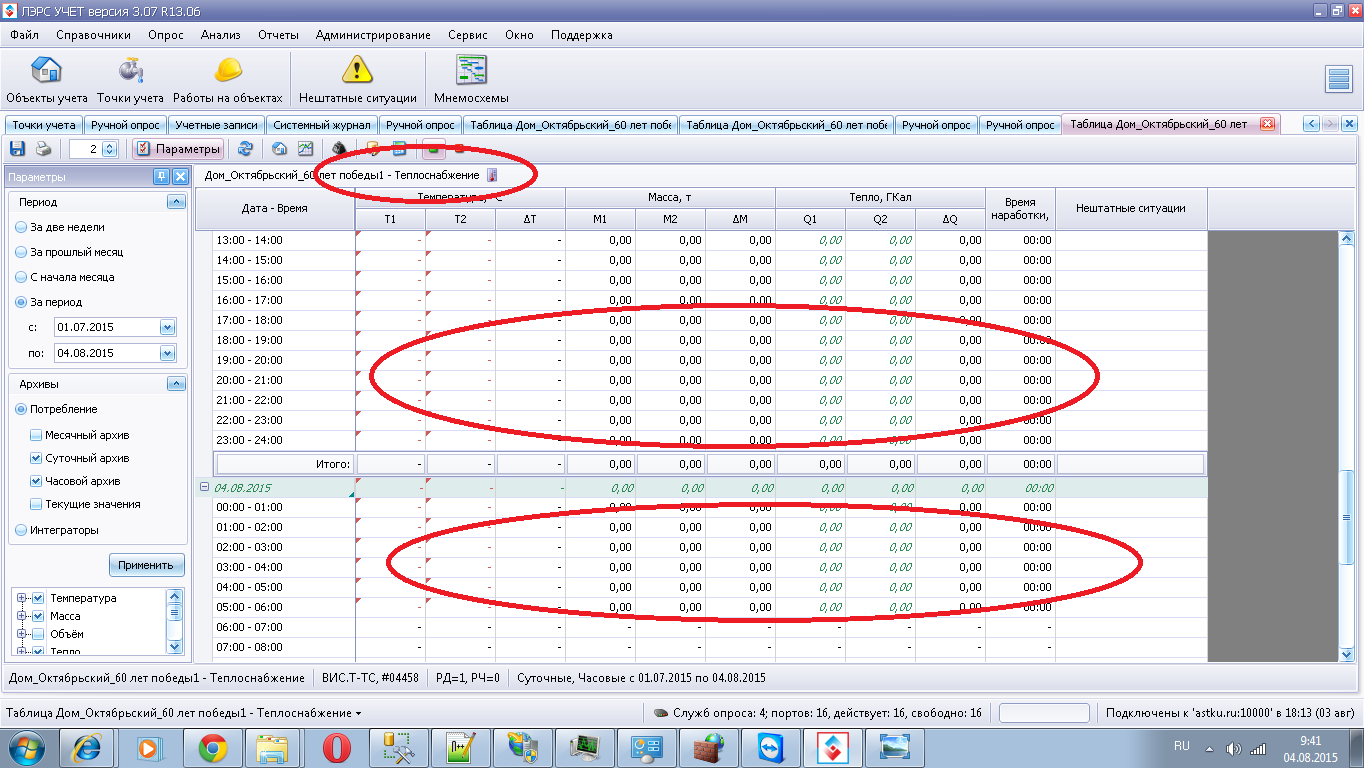
Task: Toggle the Параметры toolbar button
Action: click(178, 149)
